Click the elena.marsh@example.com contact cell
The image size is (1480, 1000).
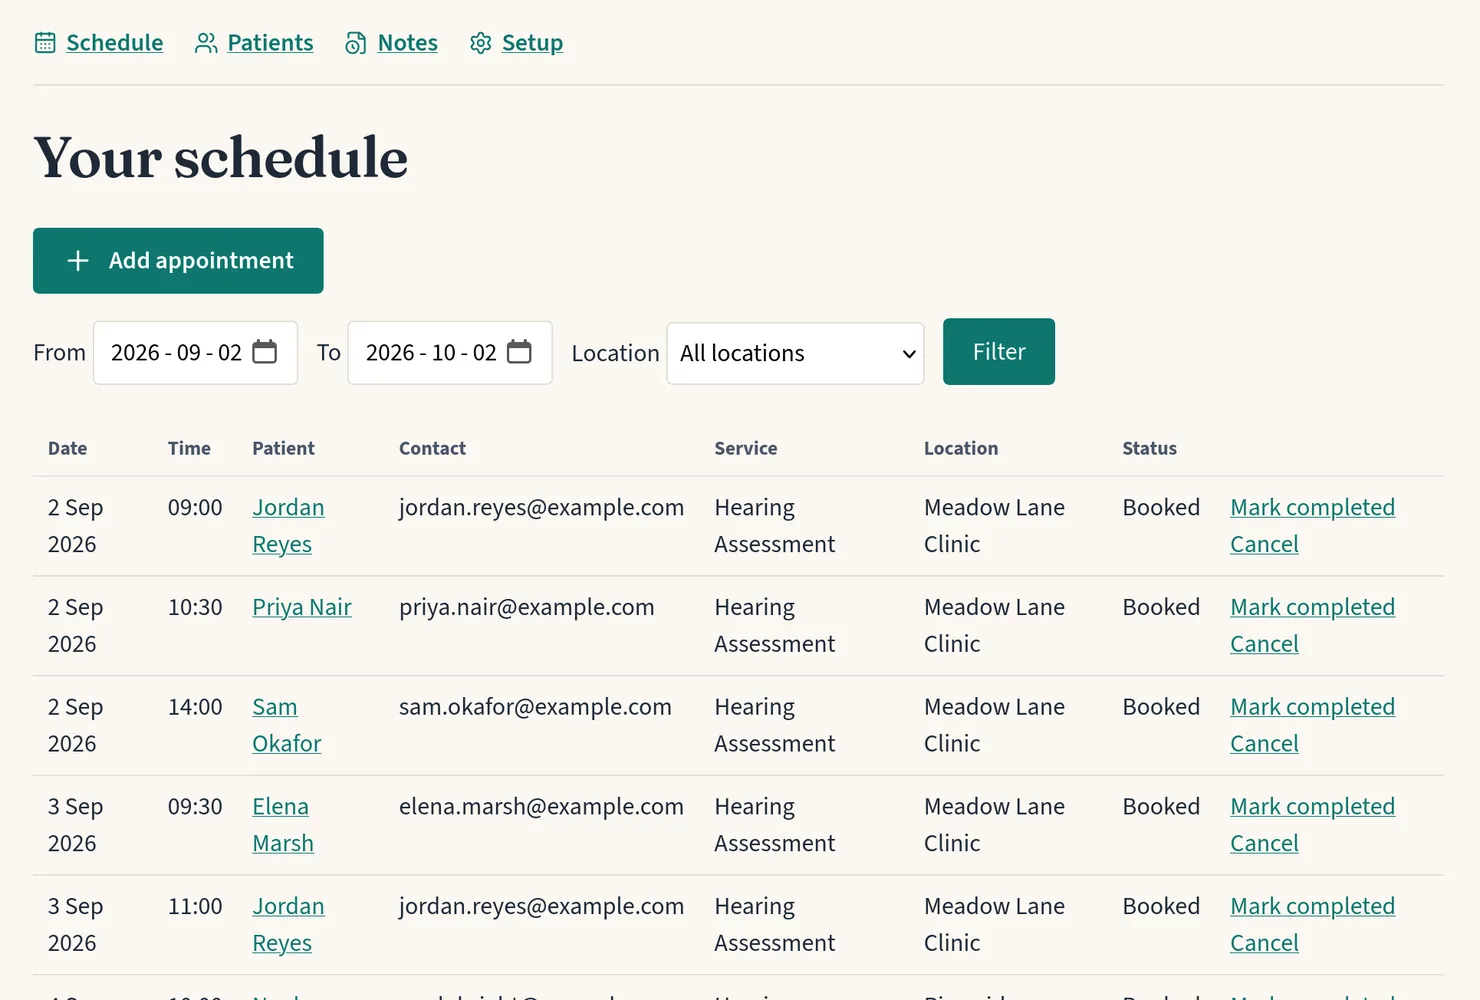pos(541,807)
